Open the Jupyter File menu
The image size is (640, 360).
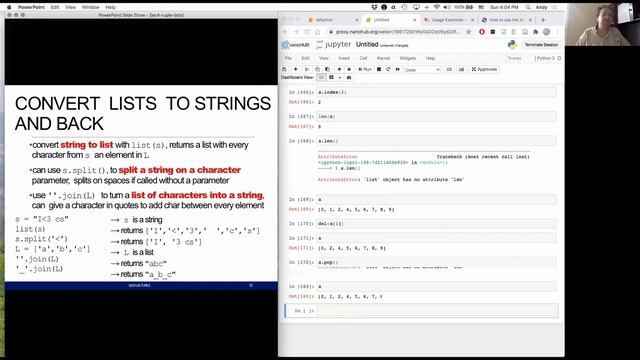click(x=288, y=58)
